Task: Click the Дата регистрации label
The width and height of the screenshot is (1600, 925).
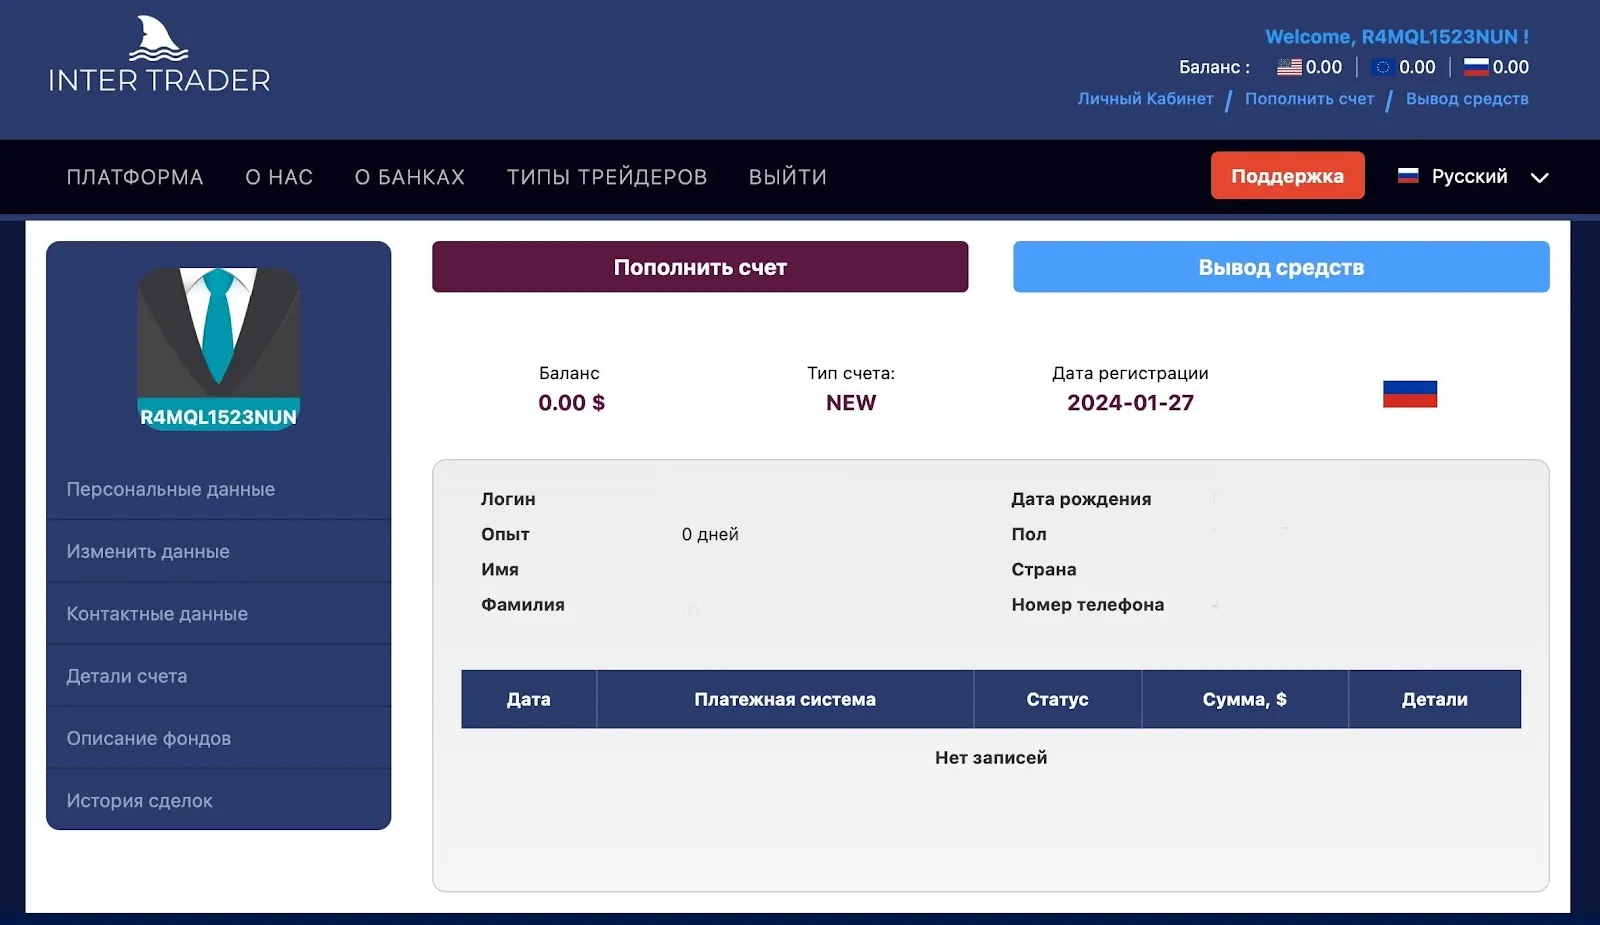Action: tap(1130, 373)
